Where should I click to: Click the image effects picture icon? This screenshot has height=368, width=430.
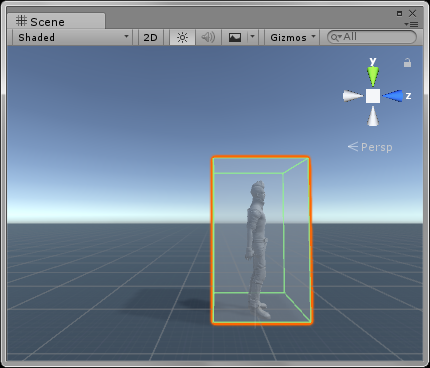pyautogui.click(x=235, y=37)
